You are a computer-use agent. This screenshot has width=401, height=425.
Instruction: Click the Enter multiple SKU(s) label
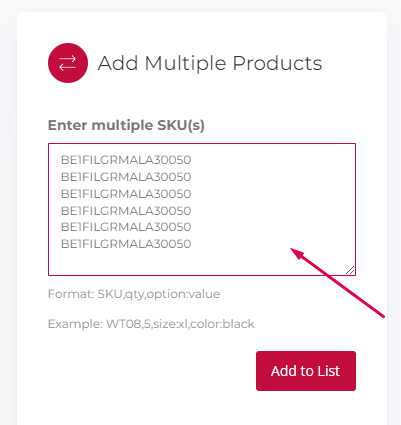(x=126, y=125)
